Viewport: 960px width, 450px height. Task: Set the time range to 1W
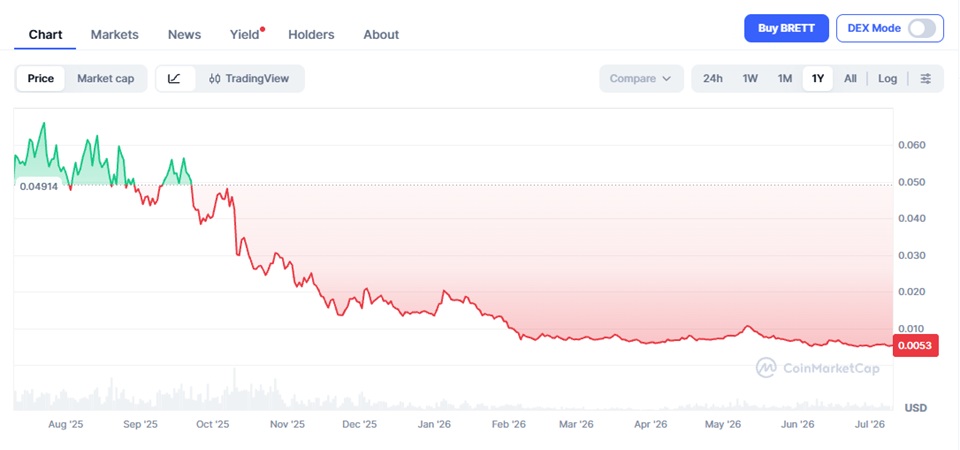click(x=750, y=78)
